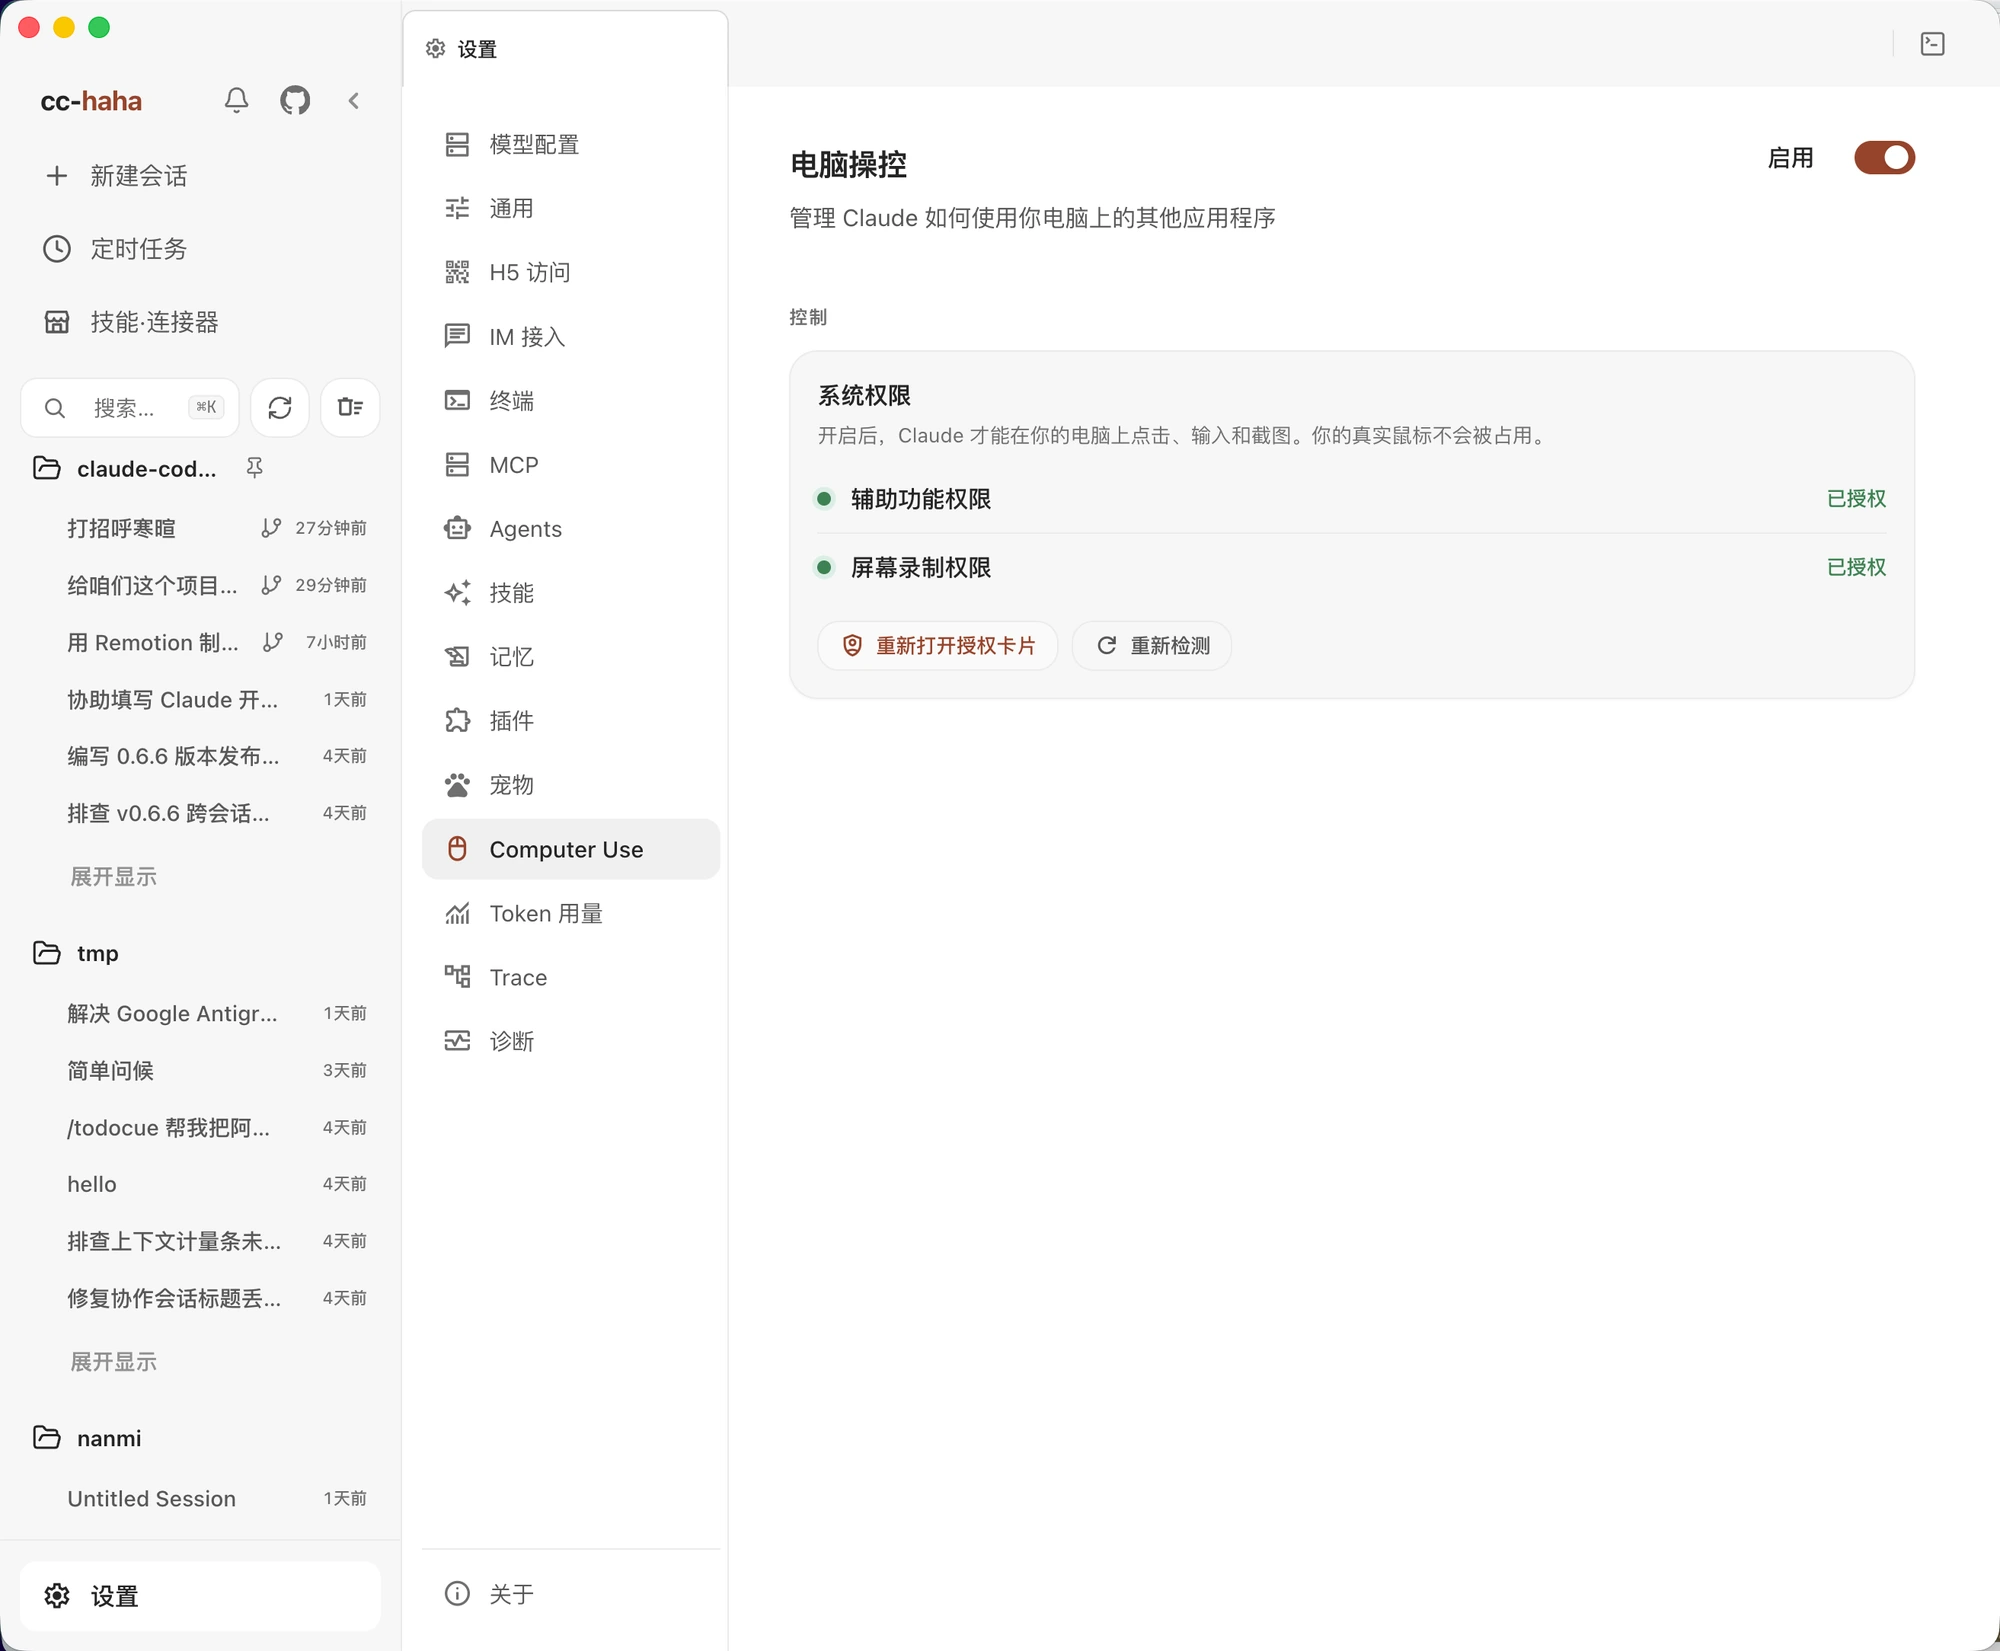
Task: Open H5 访问 settings section
Action: (570, 273)
